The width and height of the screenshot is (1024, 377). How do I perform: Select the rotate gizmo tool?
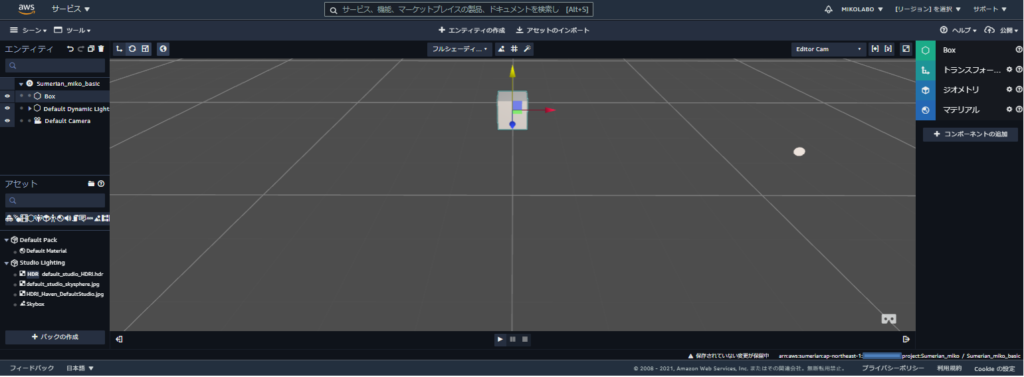click(x=133, y=49)
